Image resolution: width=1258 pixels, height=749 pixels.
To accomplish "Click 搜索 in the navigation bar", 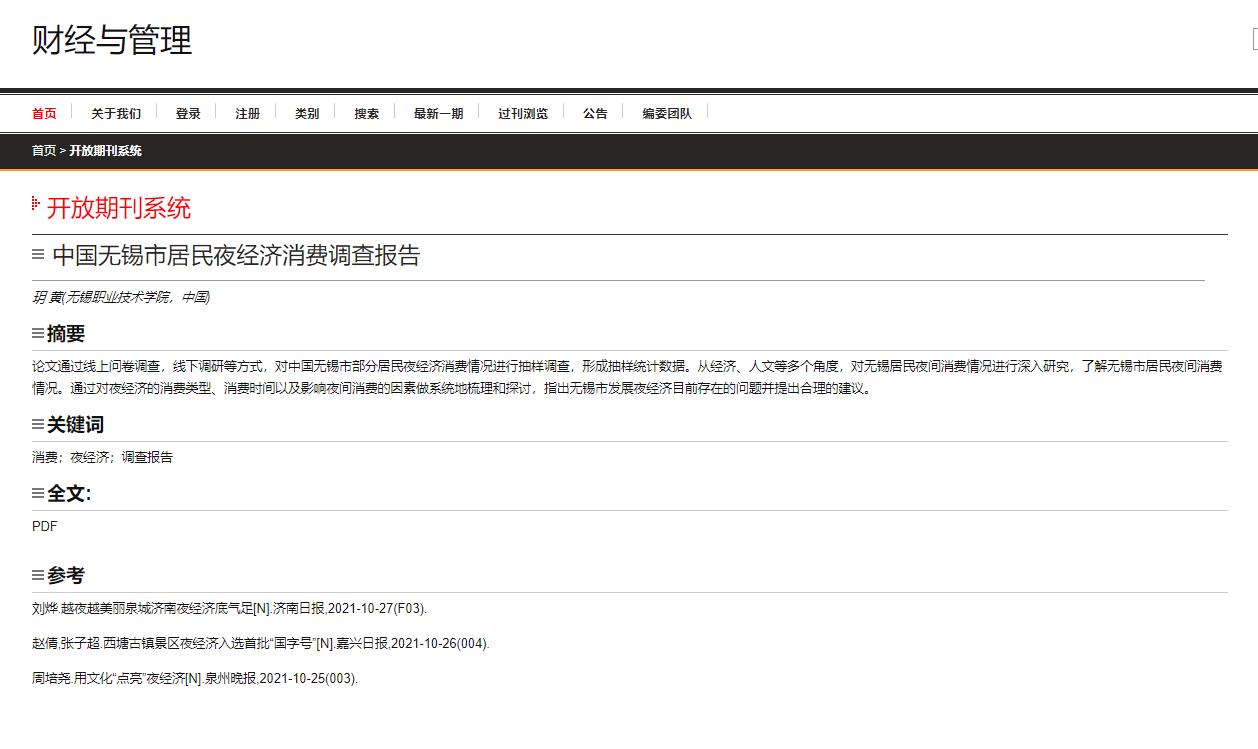I will pyautogui.click(x=367, y=113).
